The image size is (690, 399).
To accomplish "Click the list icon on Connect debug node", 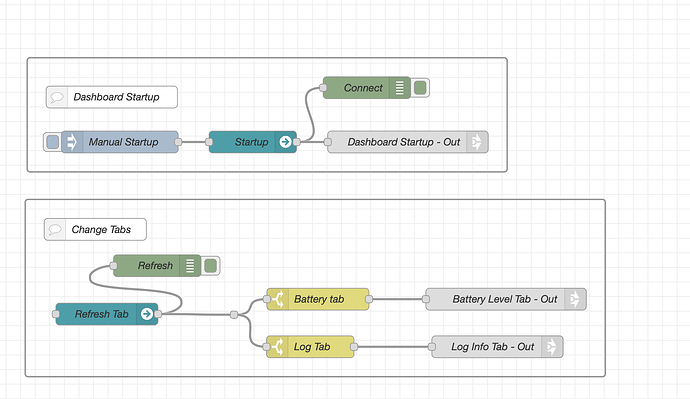I will 400,88.
